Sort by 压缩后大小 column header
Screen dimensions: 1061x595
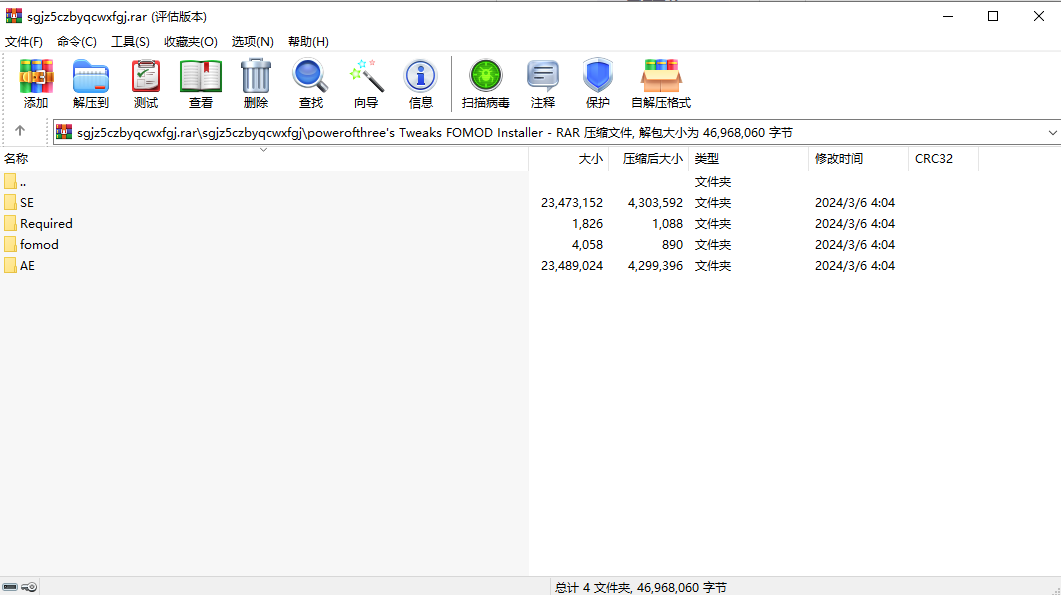click(648, 158)
